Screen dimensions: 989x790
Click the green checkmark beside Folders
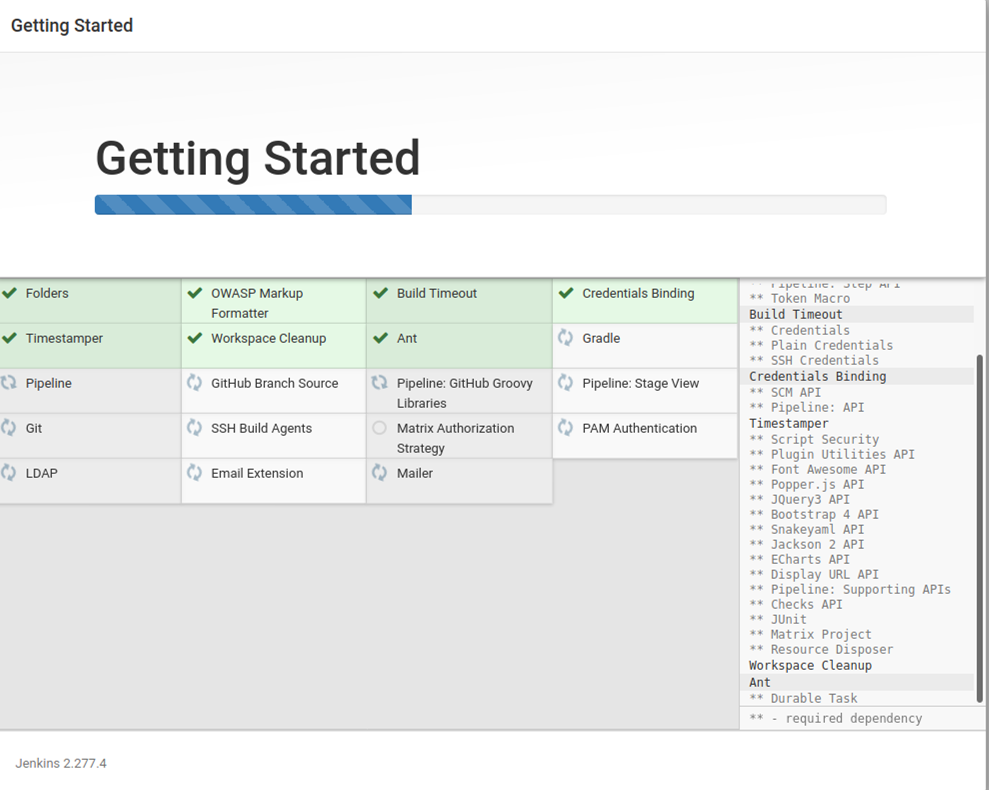[9, 293]
